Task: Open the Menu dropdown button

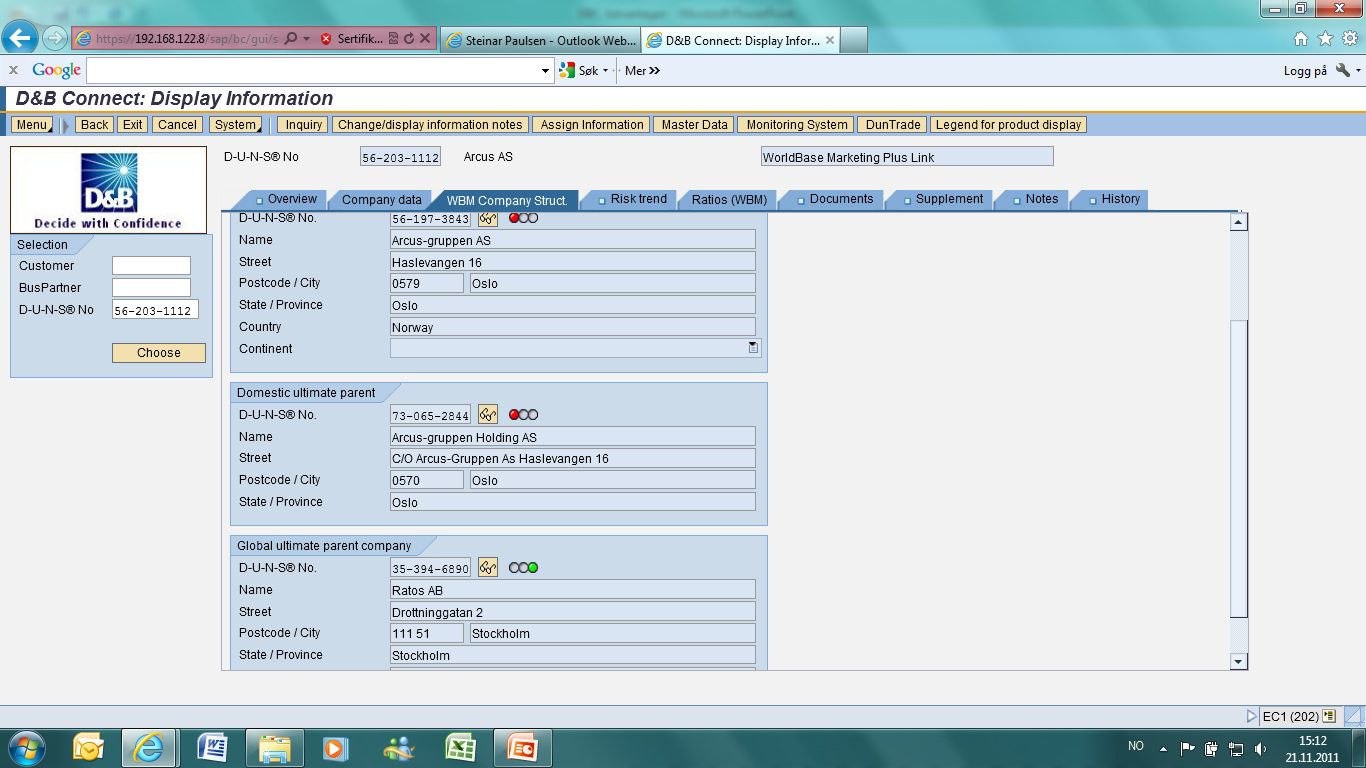Action: (x=31, y=125)
